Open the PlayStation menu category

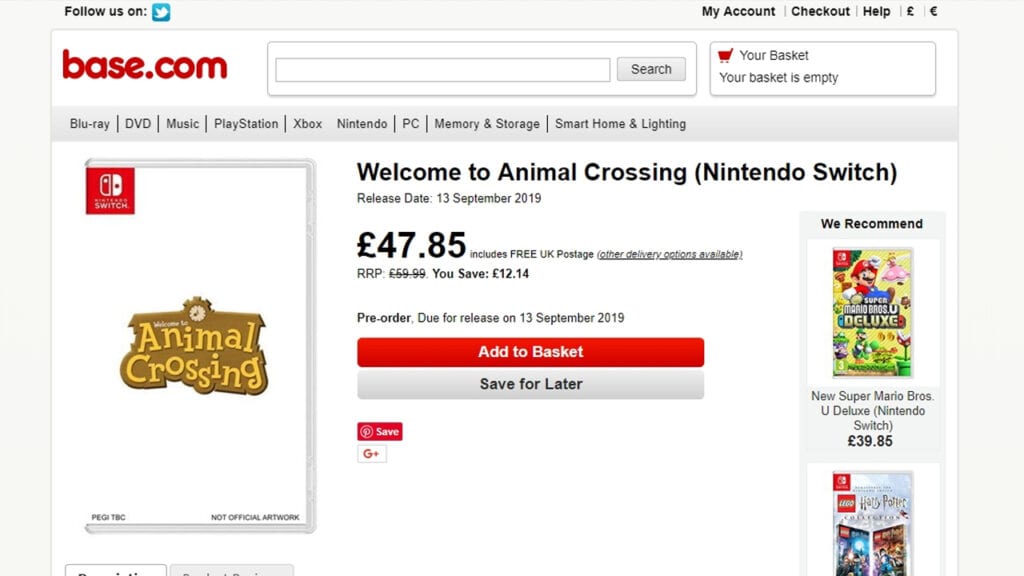[246, 124]
